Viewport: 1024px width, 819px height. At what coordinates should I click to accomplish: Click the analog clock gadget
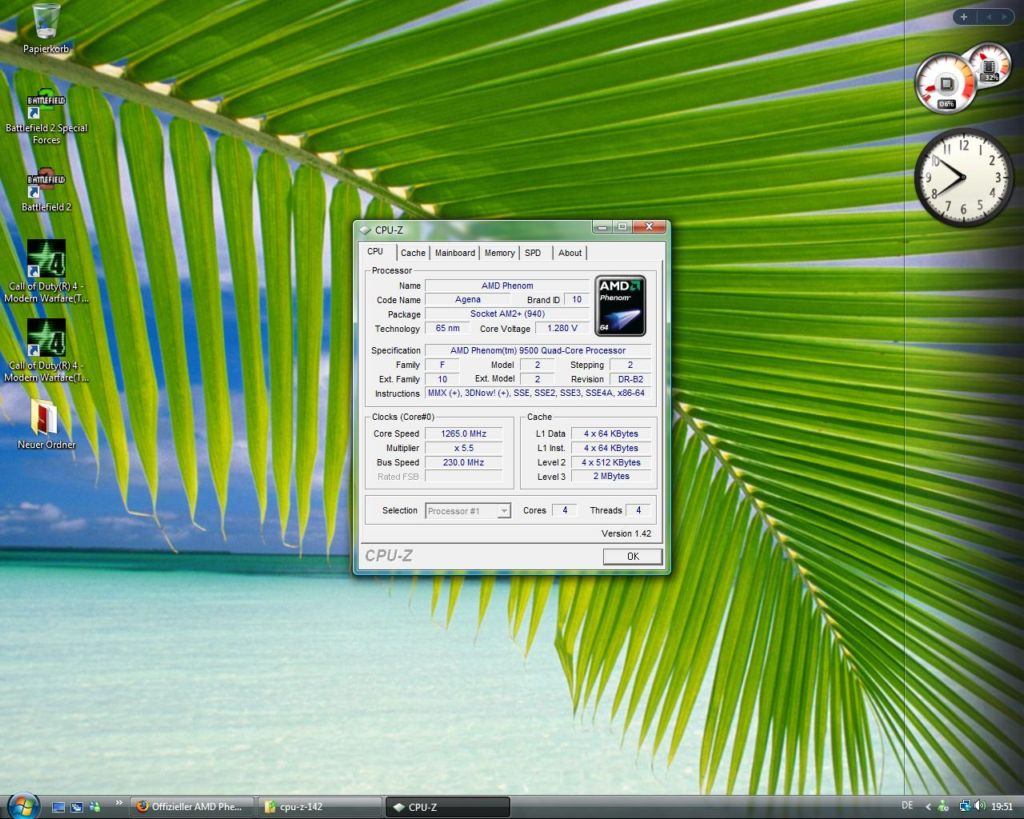pos(963,178)
